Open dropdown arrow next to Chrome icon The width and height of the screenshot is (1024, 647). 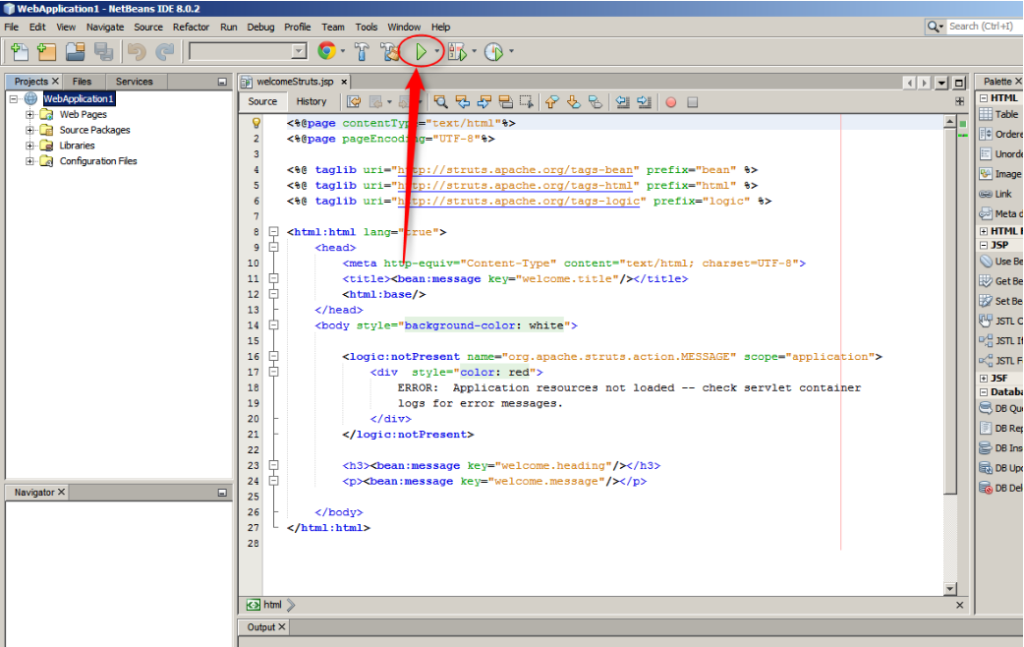pos(343,51)
